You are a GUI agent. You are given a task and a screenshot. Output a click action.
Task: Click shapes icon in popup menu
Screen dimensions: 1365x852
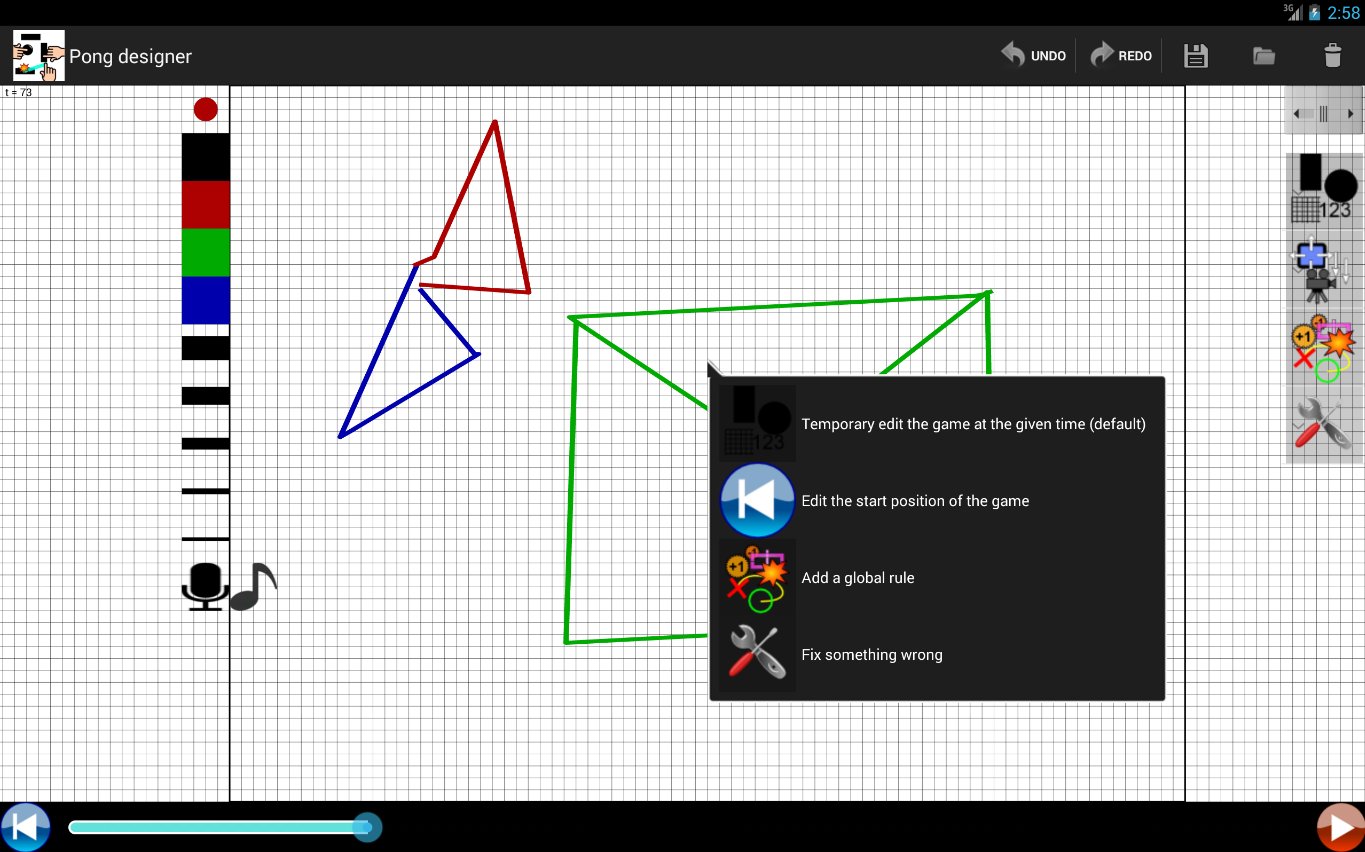(757, 423)
